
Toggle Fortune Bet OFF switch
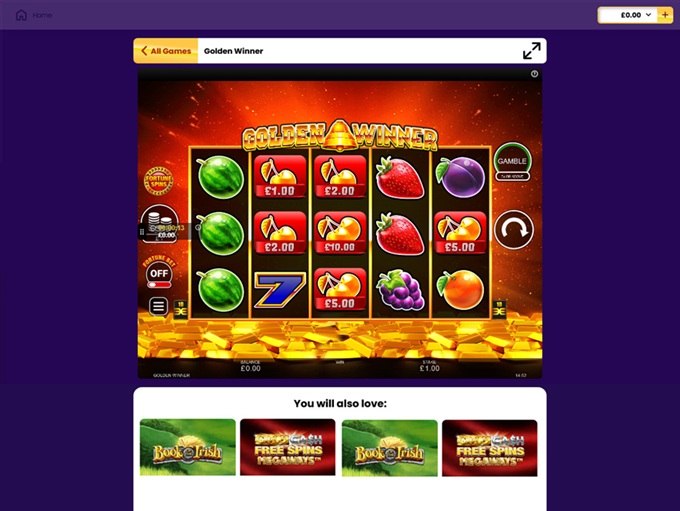pos(159,277)
